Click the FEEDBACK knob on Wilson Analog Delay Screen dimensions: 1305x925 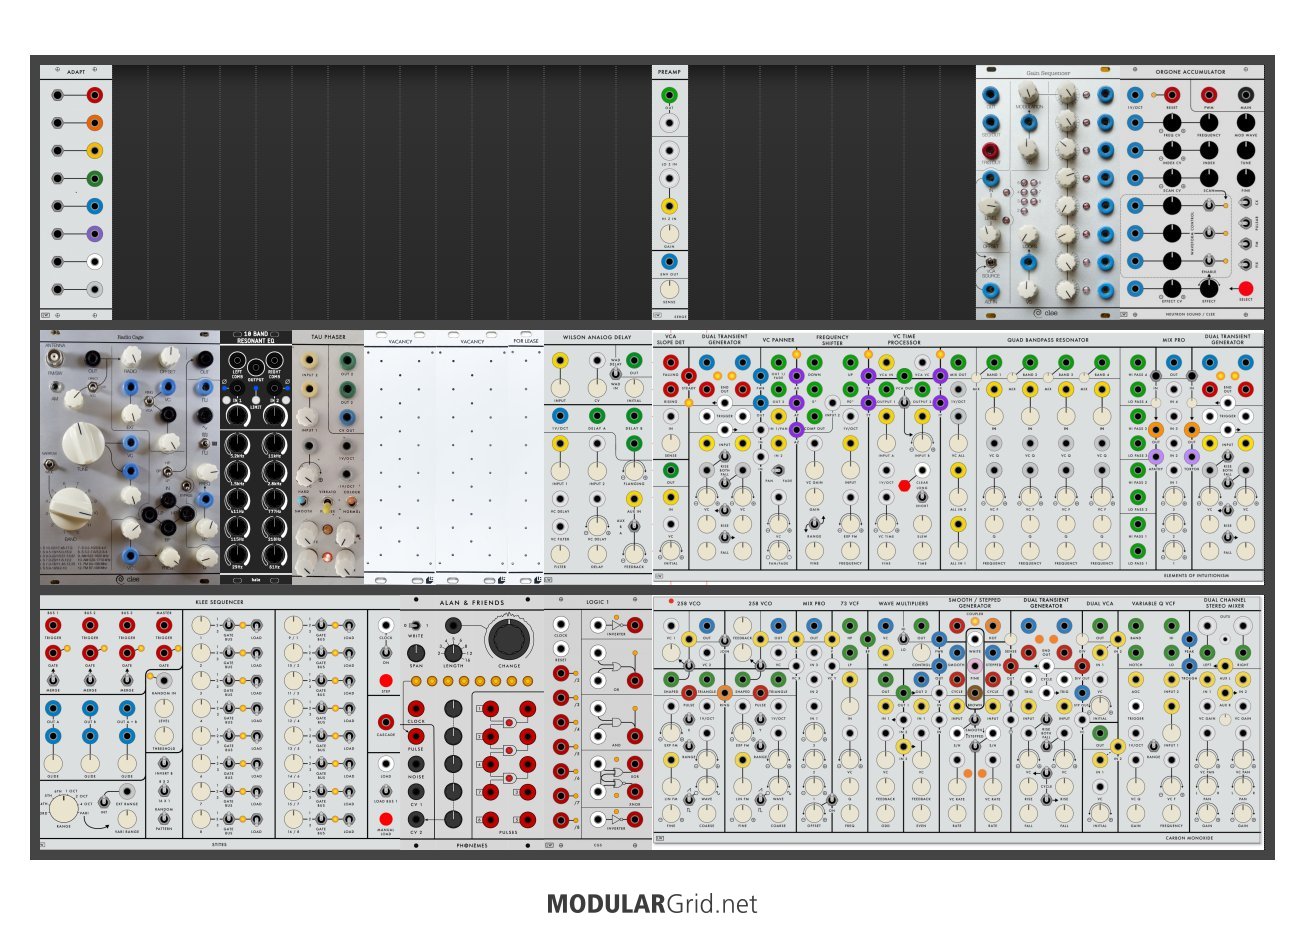pos(634,553)
